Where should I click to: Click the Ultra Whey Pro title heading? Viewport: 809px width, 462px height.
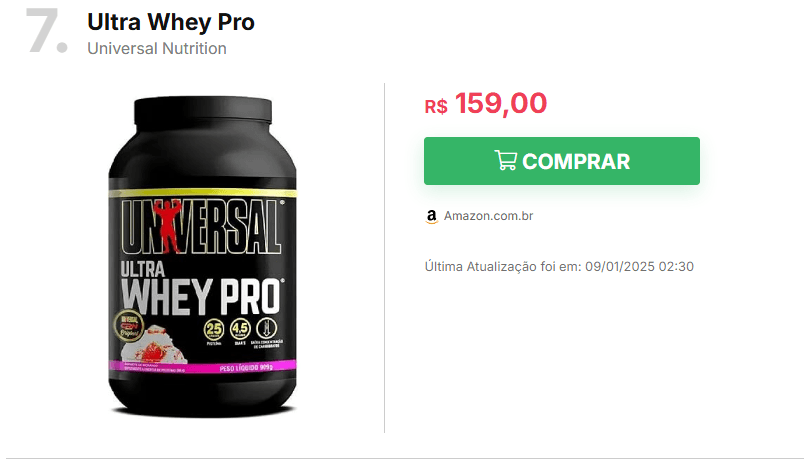(x=171, y=22)
